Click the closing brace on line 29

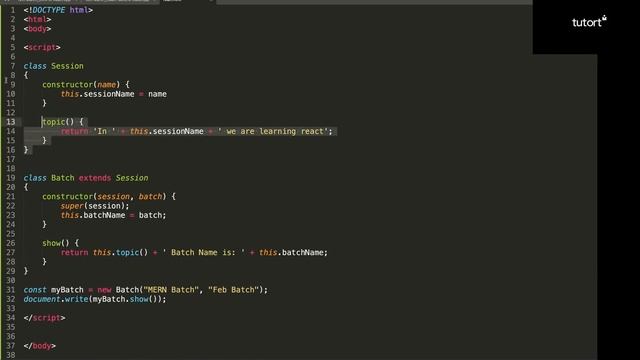pos(26,271)
